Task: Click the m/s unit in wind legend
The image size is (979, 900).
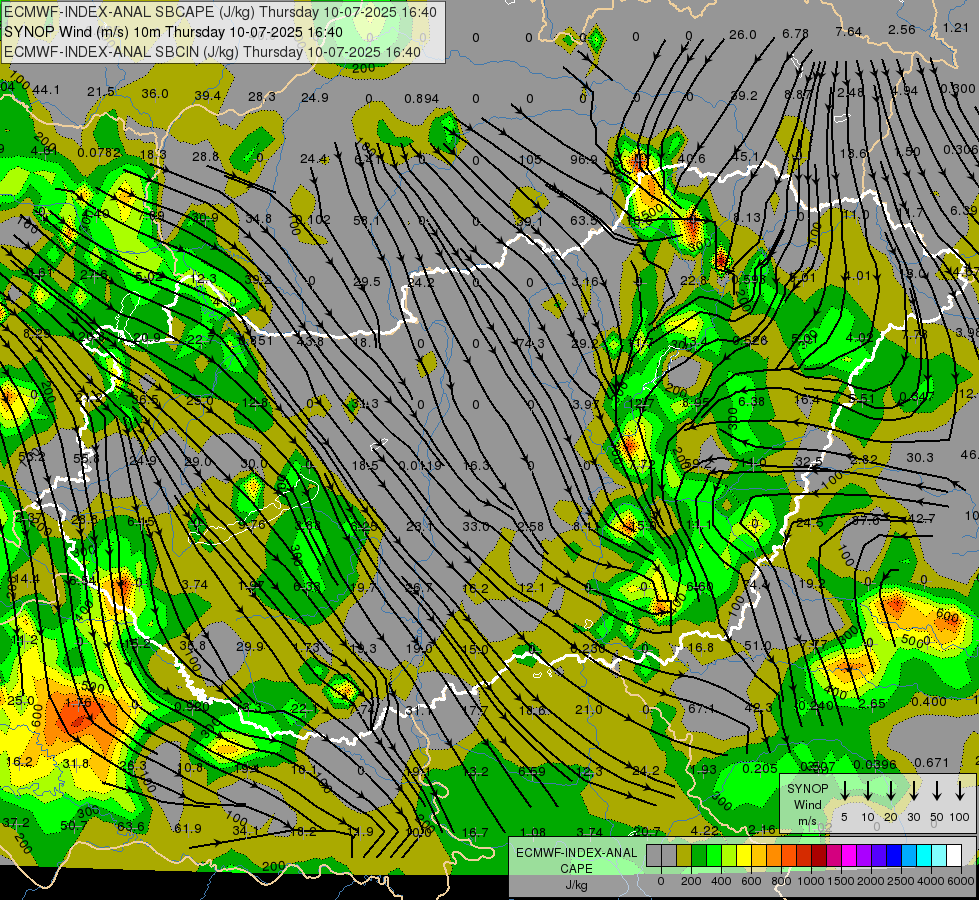Action: coord(807,821)
